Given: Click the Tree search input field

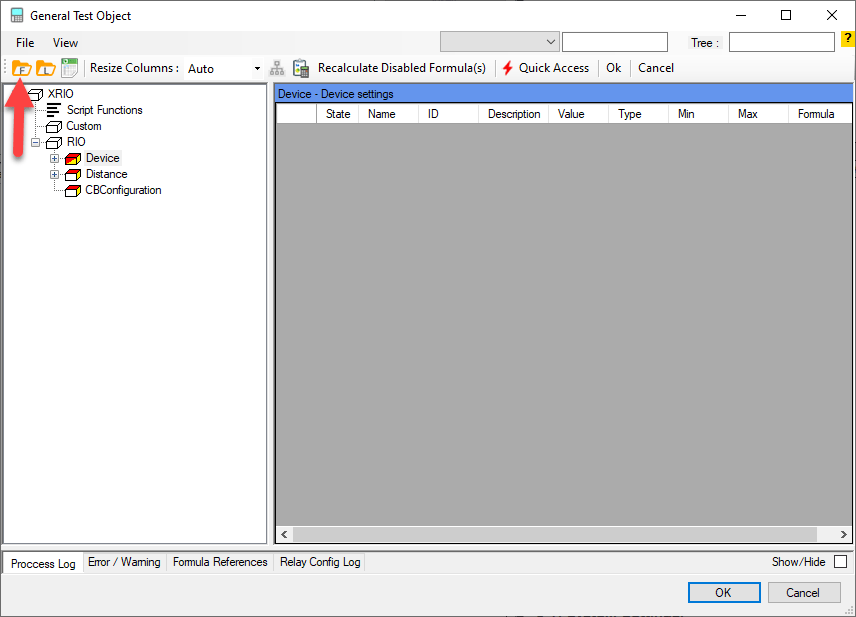Looking at the screenshot, I should point(781,42).
